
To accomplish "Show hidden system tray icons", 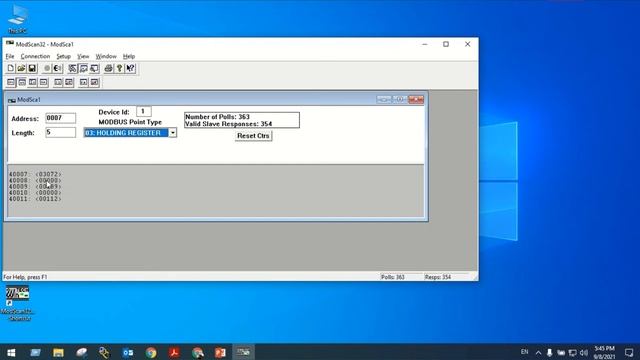I will 538,353.
